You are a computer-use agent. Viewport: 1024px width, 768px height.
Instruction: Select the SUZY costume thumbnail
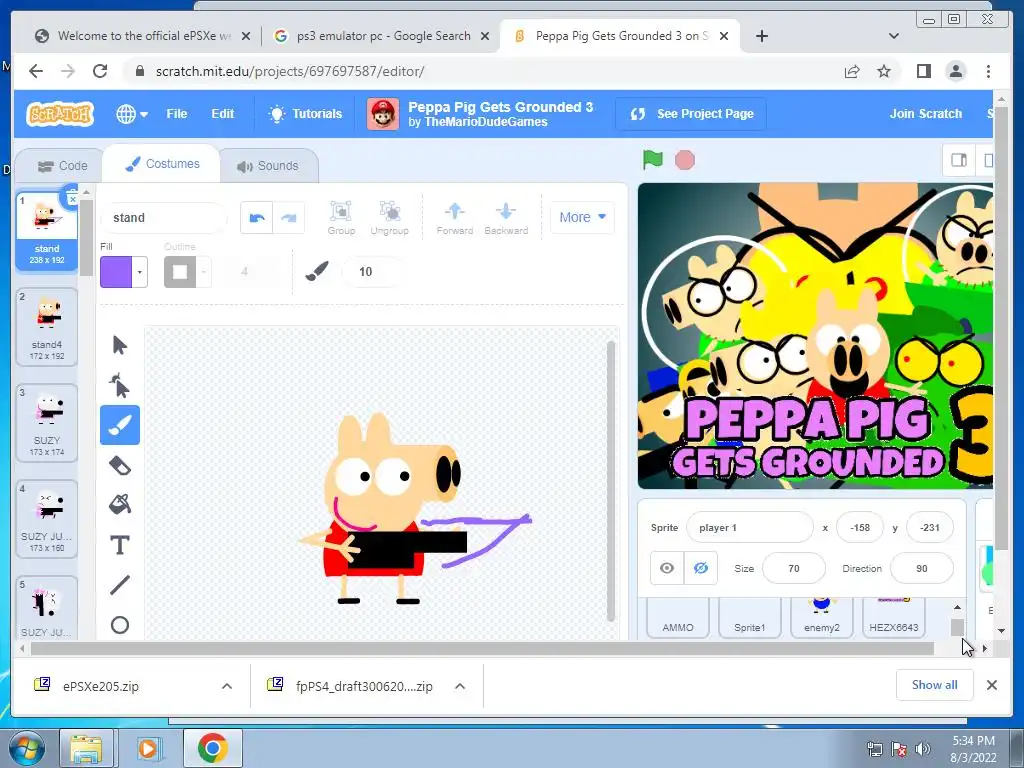(47, 423)
